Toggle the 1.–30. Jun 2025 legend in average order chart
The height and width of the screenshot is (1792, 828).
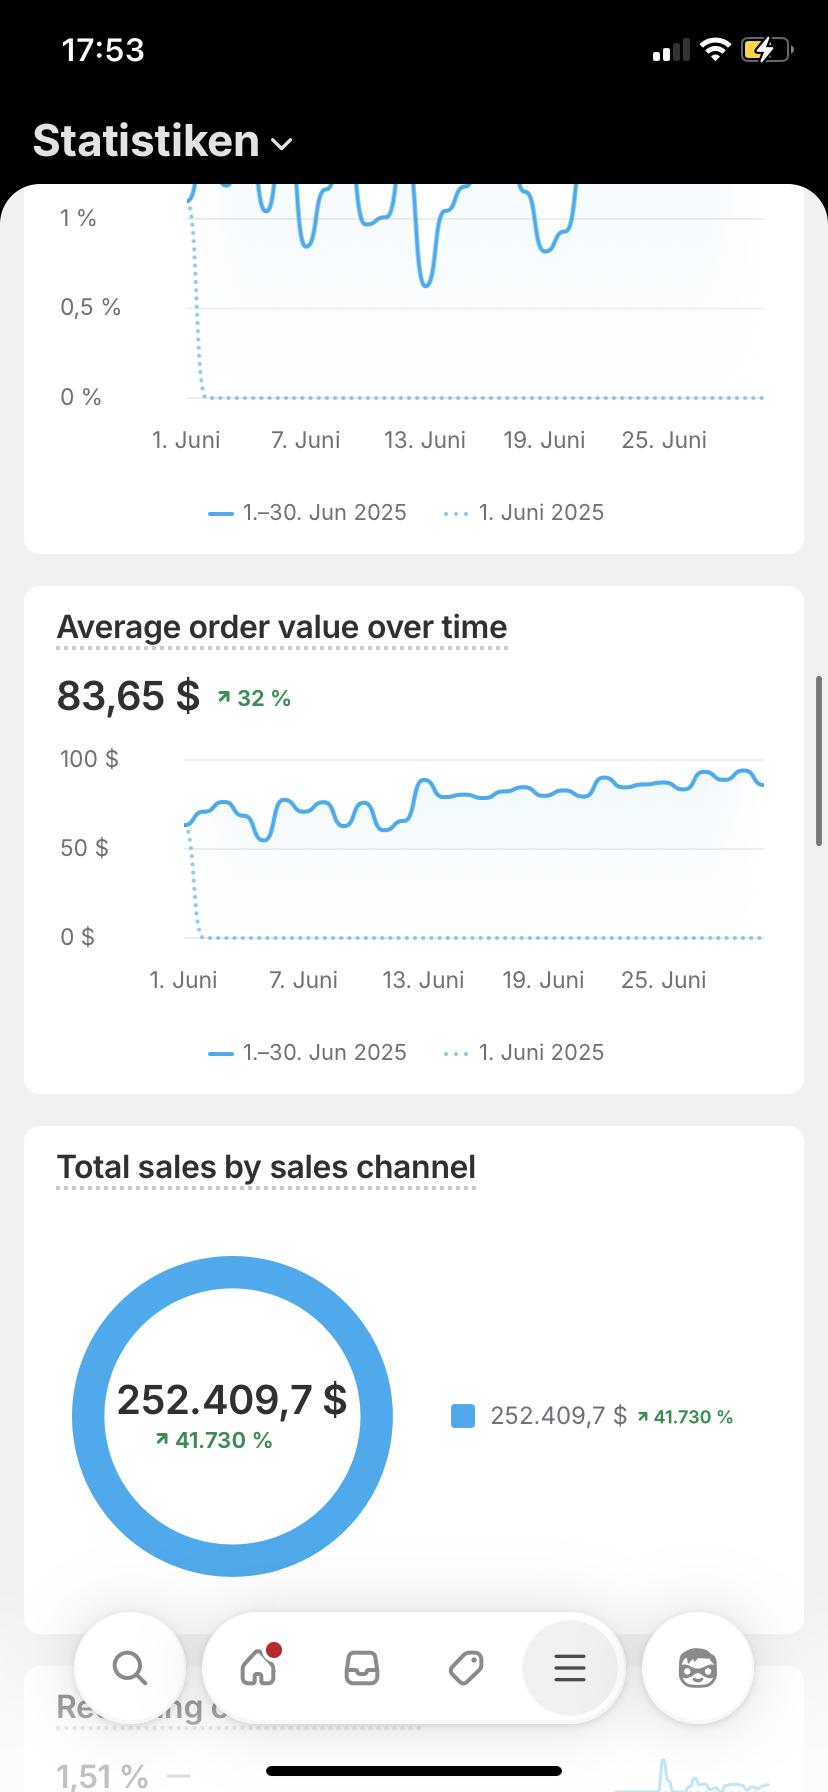[308, 1053]
